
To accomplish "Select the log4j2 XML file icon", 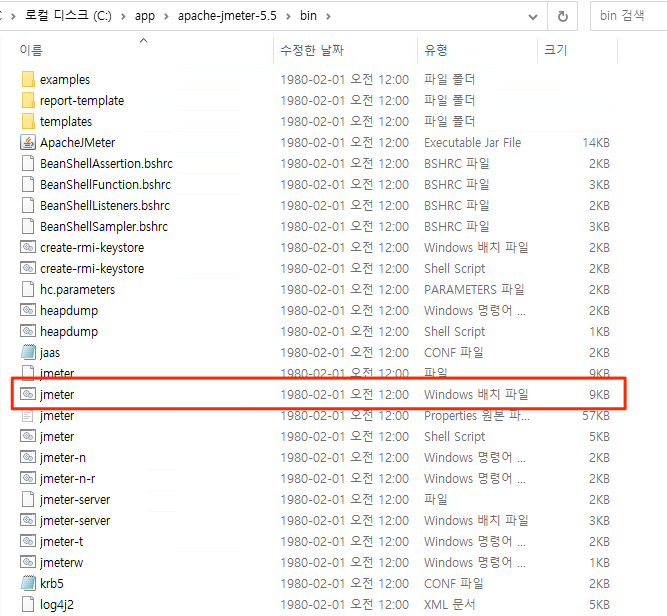I will (x=28, y=605).
